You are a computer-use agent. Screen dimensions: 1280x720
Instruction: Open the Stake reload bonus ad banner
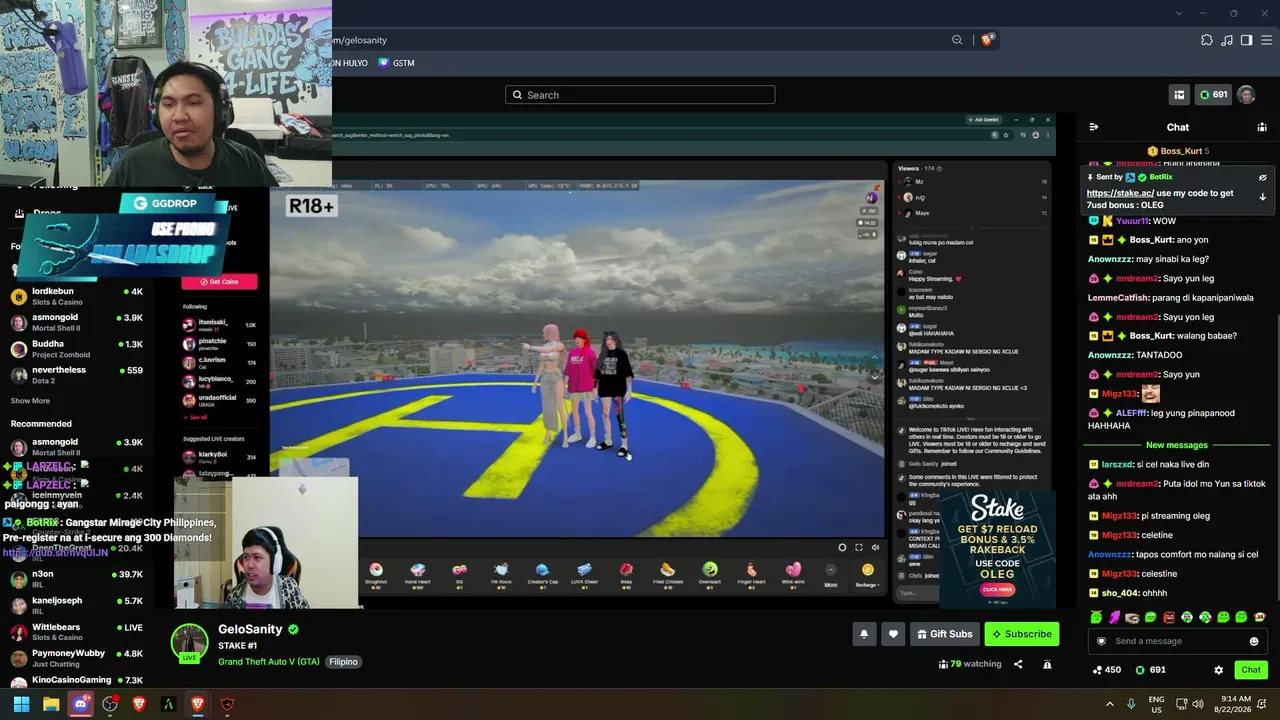[x=997, y=548]
